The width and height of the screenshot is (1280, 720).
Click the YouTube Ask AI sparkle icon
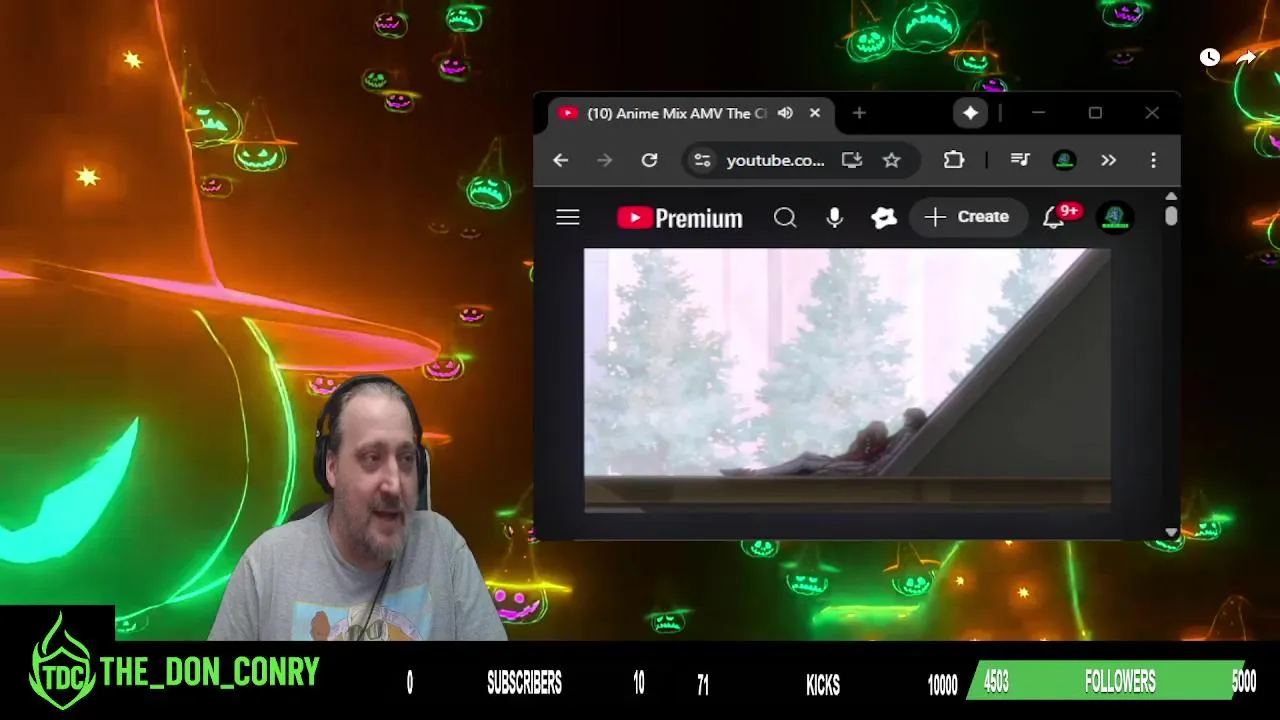[x=884, y=217]
